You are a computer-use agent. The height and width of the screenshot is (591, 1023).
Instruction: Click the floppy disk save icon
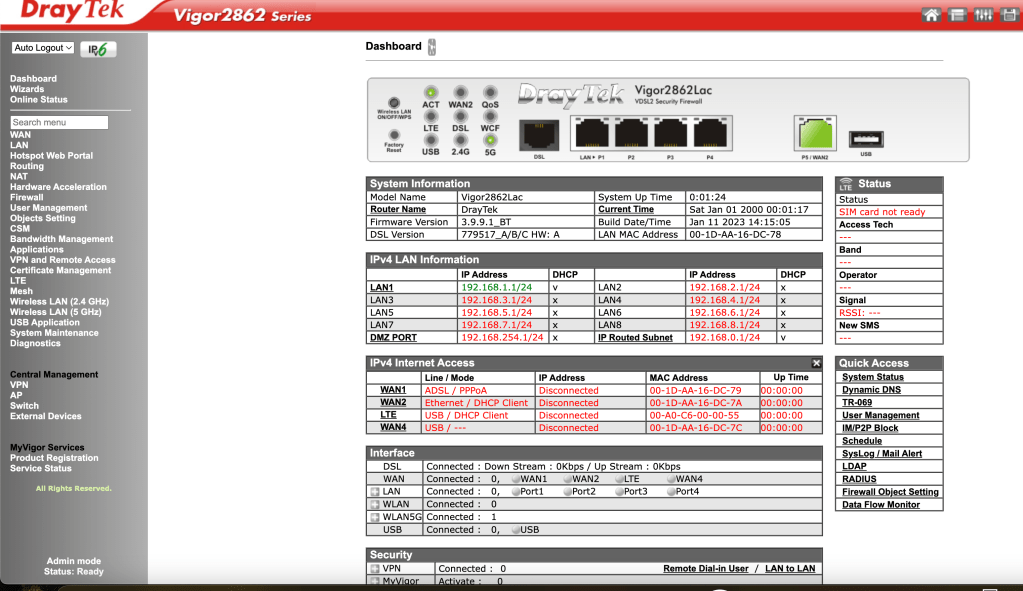tap(1009, 14)
